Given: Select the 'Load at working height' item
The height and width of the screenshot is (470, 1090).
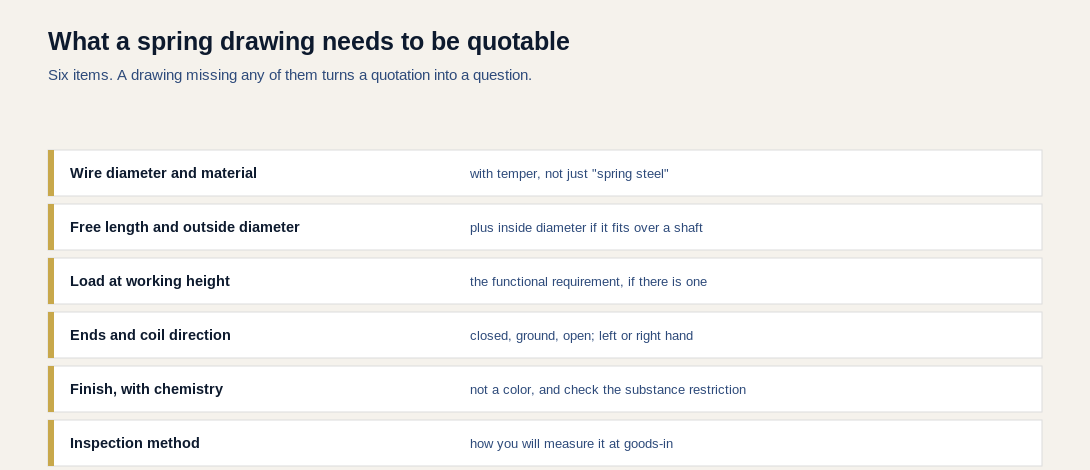Looking at the screenshot, I should (545, 281).
